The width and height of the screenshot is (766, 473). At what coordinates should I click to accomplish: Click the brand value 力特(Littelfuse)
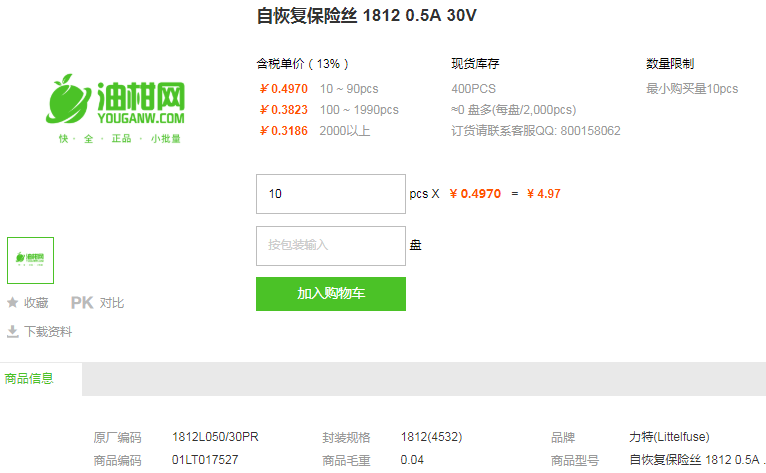point(669,437)
